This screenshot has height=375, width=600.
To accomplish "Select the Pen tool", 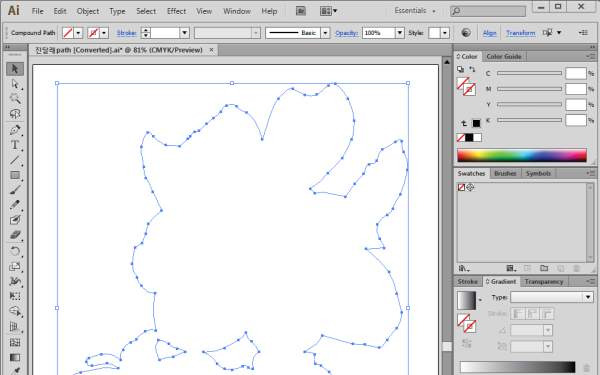I will pyautogui.click(x=15, y=130).
